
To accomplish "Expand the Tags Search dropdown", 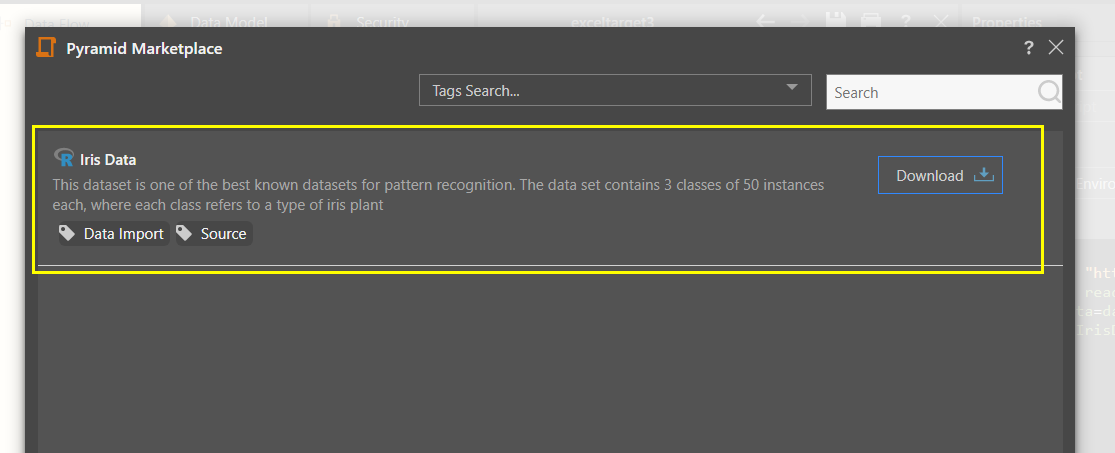I will click(792, 88).
